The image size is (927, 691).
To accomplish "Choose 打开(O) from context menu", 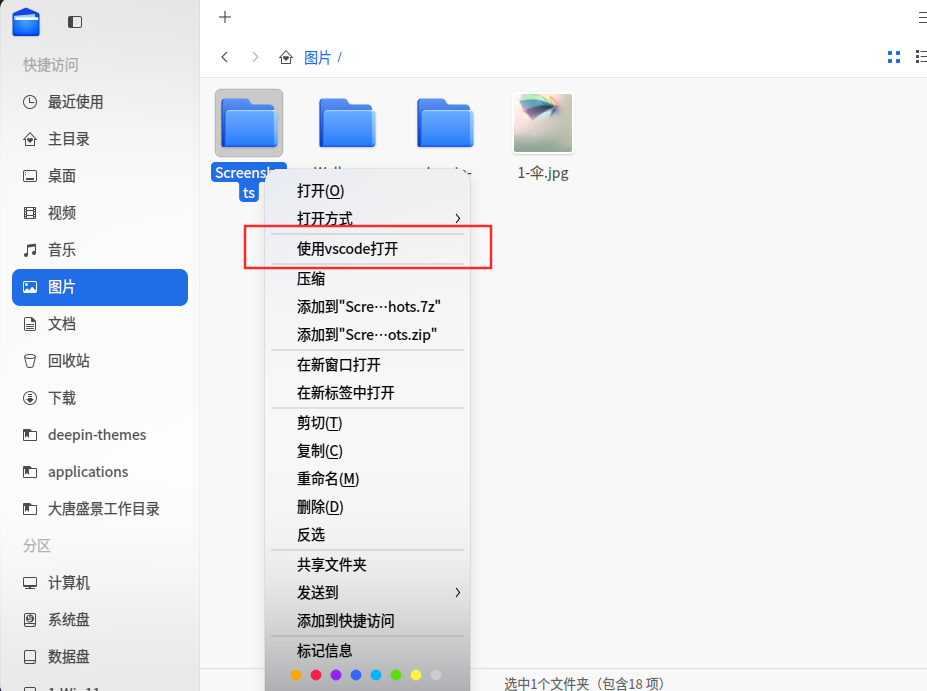I will [x=367, y=191].
